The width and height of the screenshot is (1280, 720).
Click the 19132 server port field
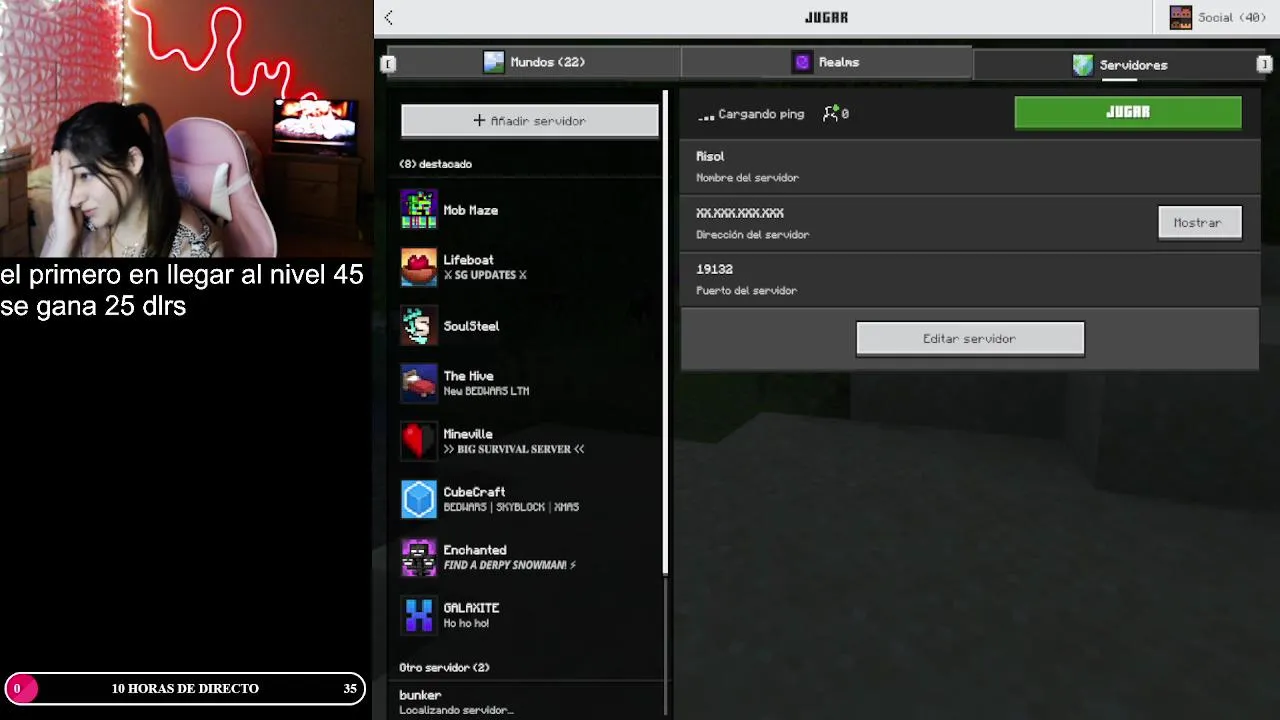tap(970, 279)
